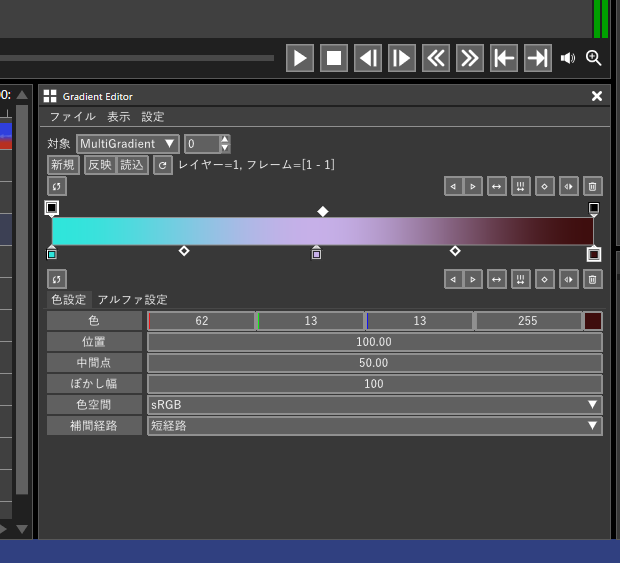Click the 反映 button
Image resolution: width=620 pixels, height=563 pixels.
tap(100, 165)
